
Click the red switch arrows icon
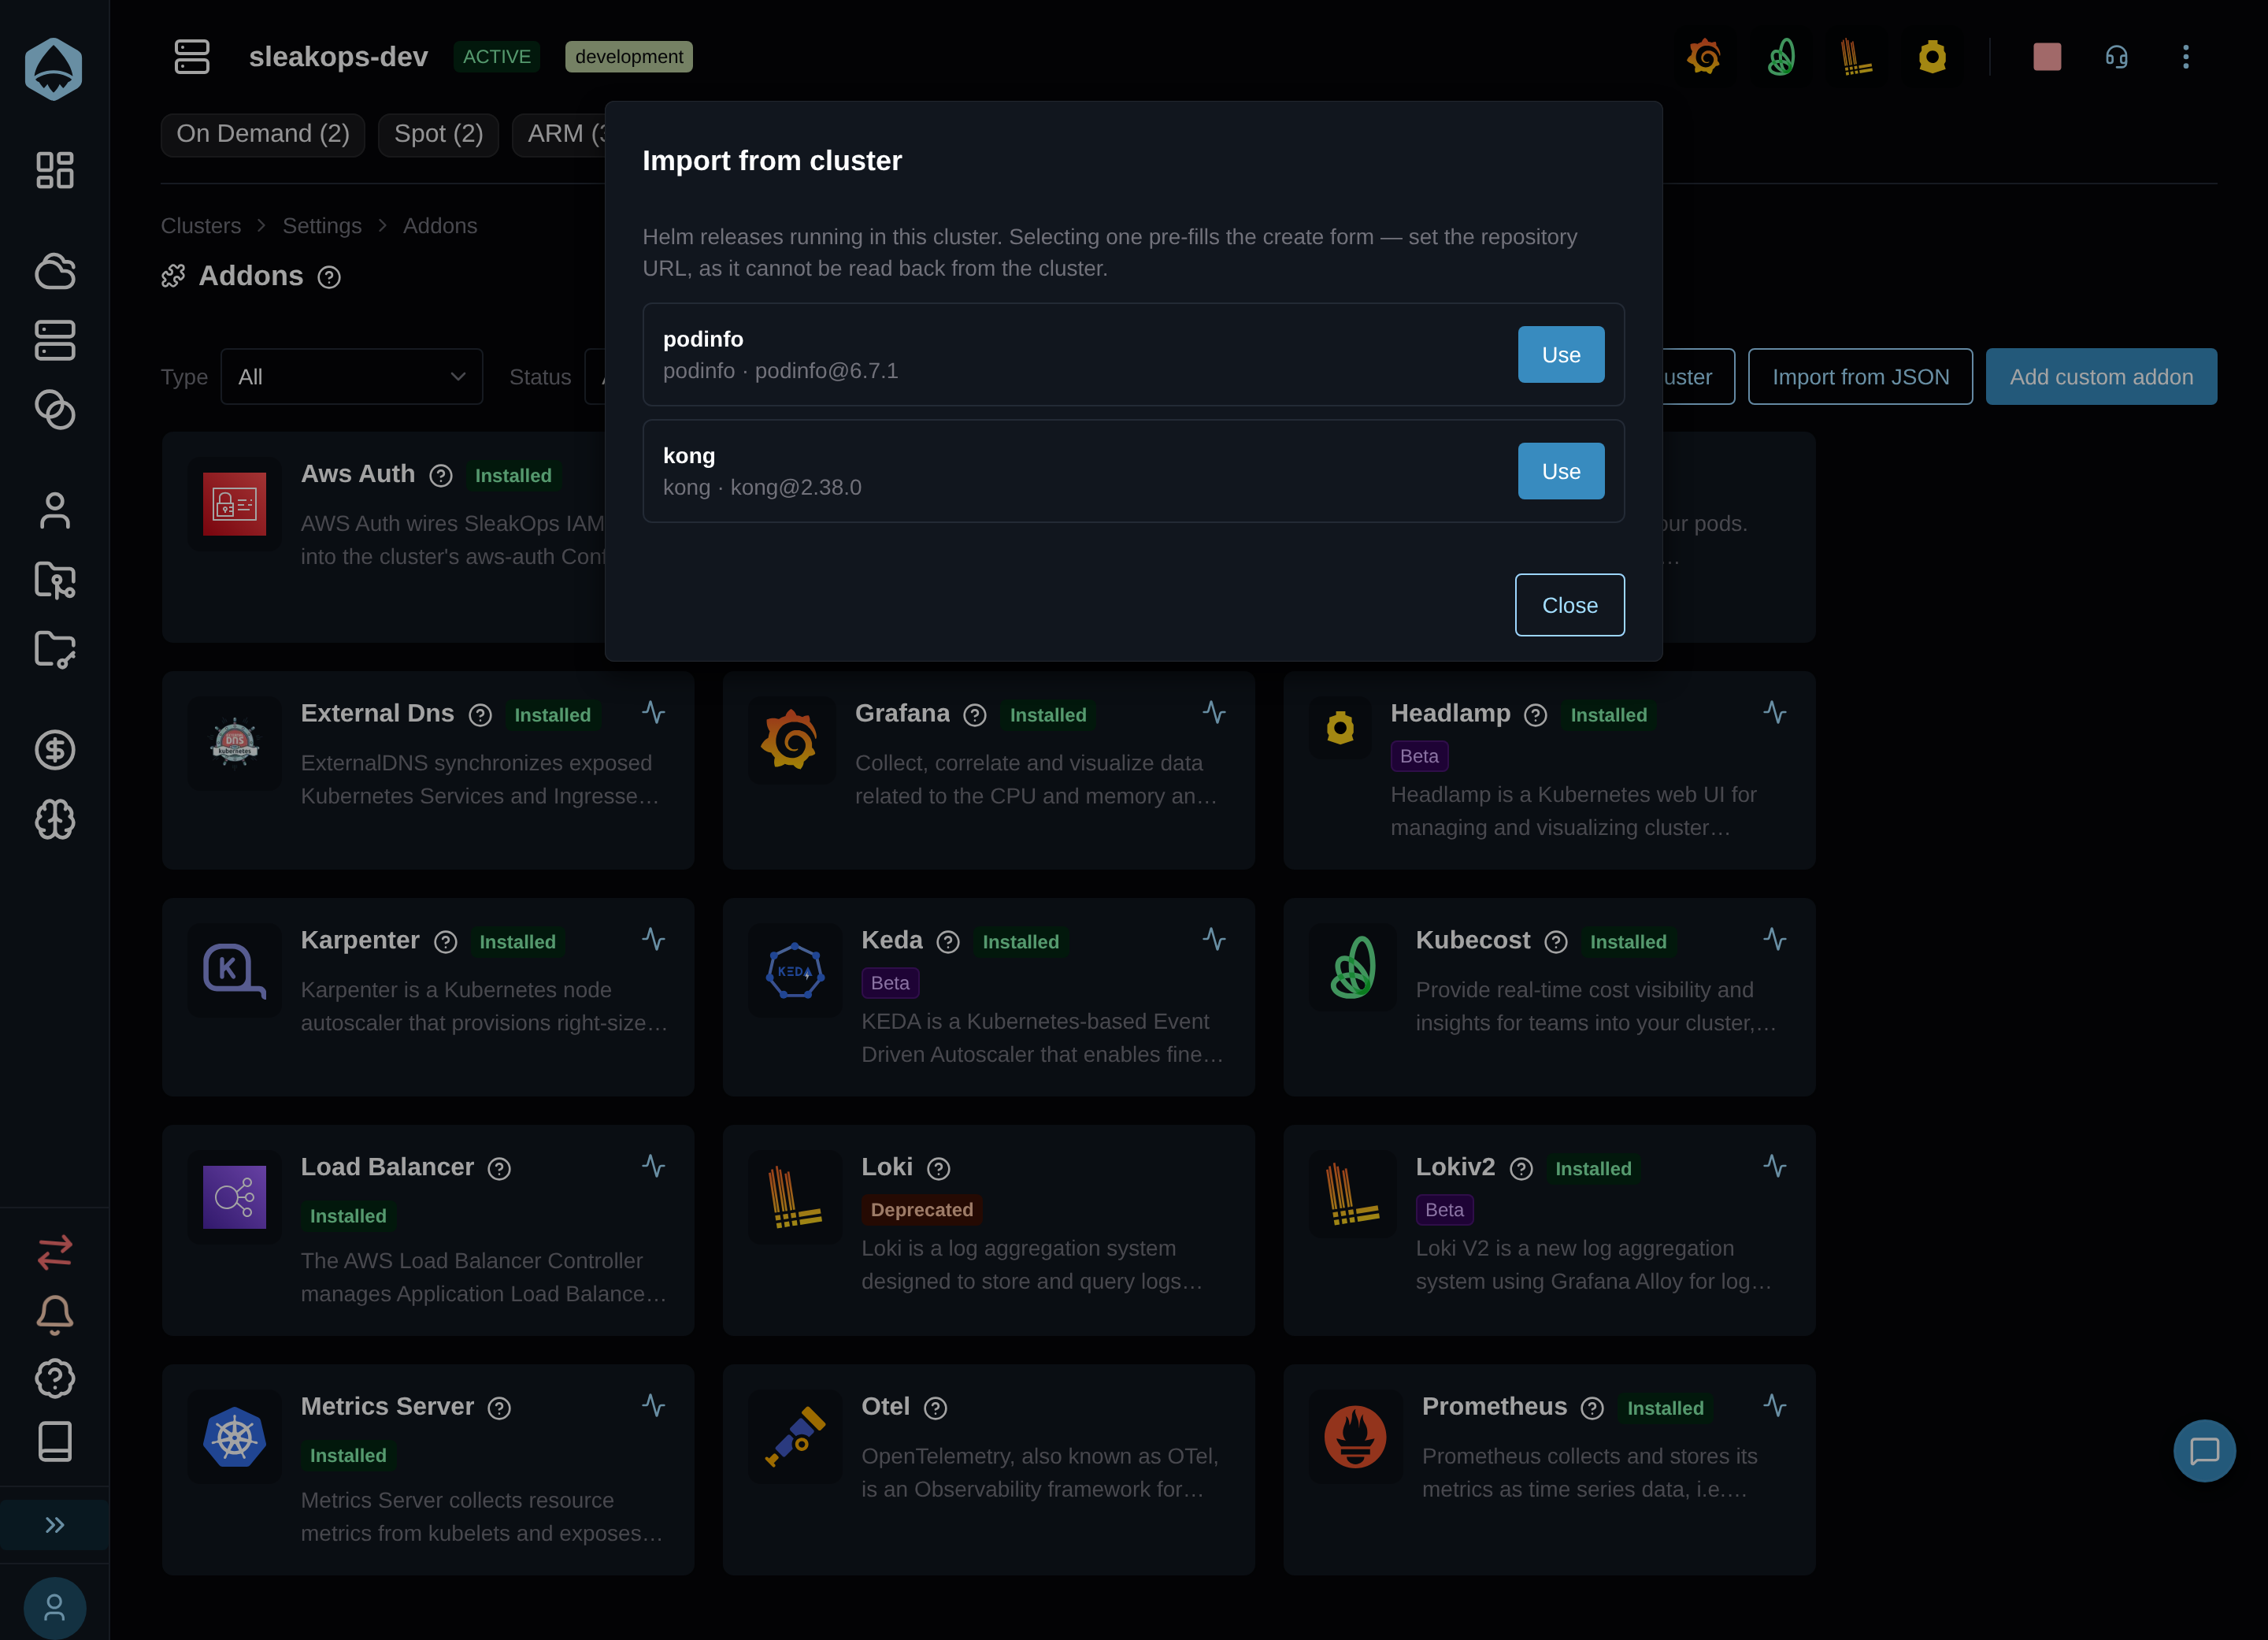pyautogui.click(x=54, y=1251)
